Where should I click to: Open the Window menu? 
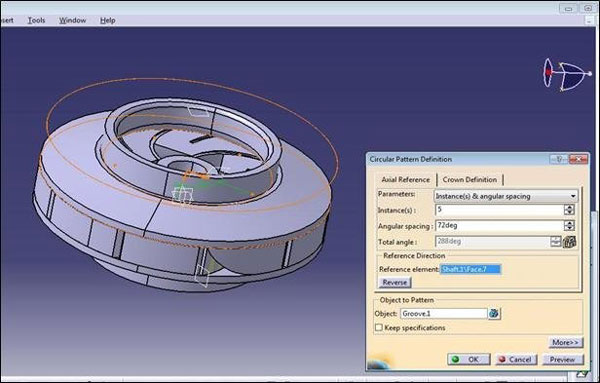pos(72,20)
